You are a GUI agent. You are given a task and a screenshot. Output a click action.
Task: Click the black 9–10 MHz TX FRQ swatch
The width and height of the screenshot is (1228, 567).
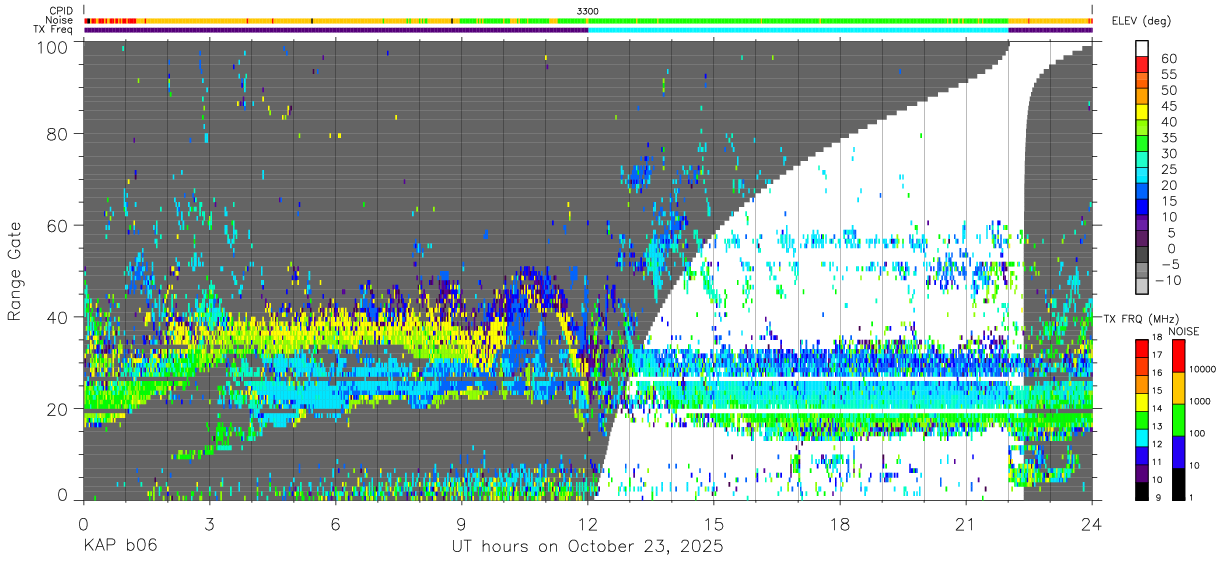coord(1141,489)
